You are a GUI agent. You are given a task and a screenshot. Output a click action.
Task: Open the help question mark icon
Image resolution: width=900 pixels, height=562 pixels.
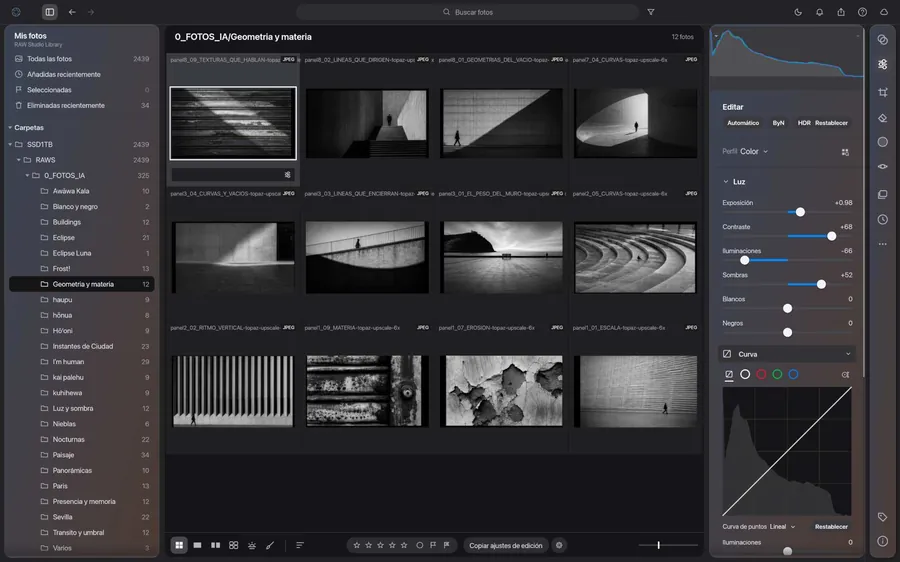point(862,11)
